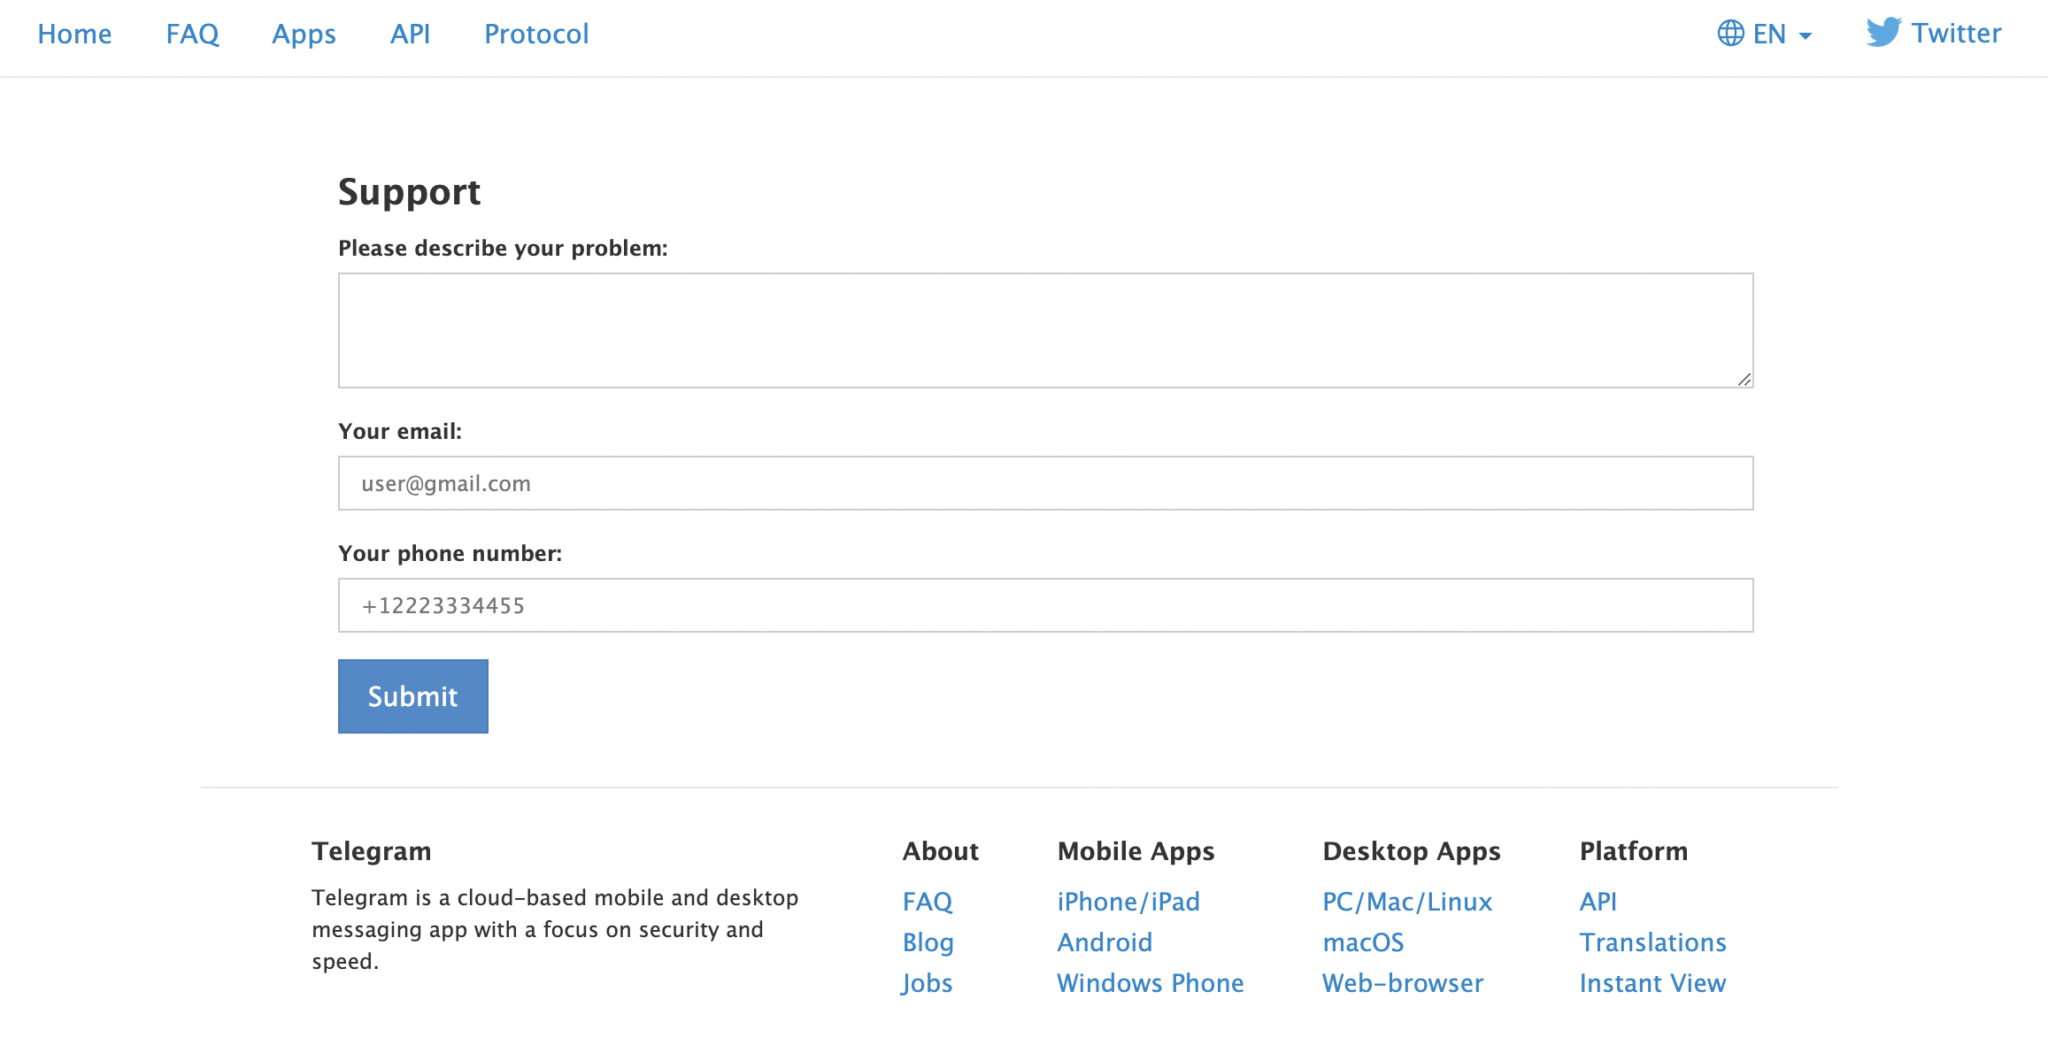Click the globe language icon
Viewport: 2048px width, 1053px height.
coord(1730,34)
